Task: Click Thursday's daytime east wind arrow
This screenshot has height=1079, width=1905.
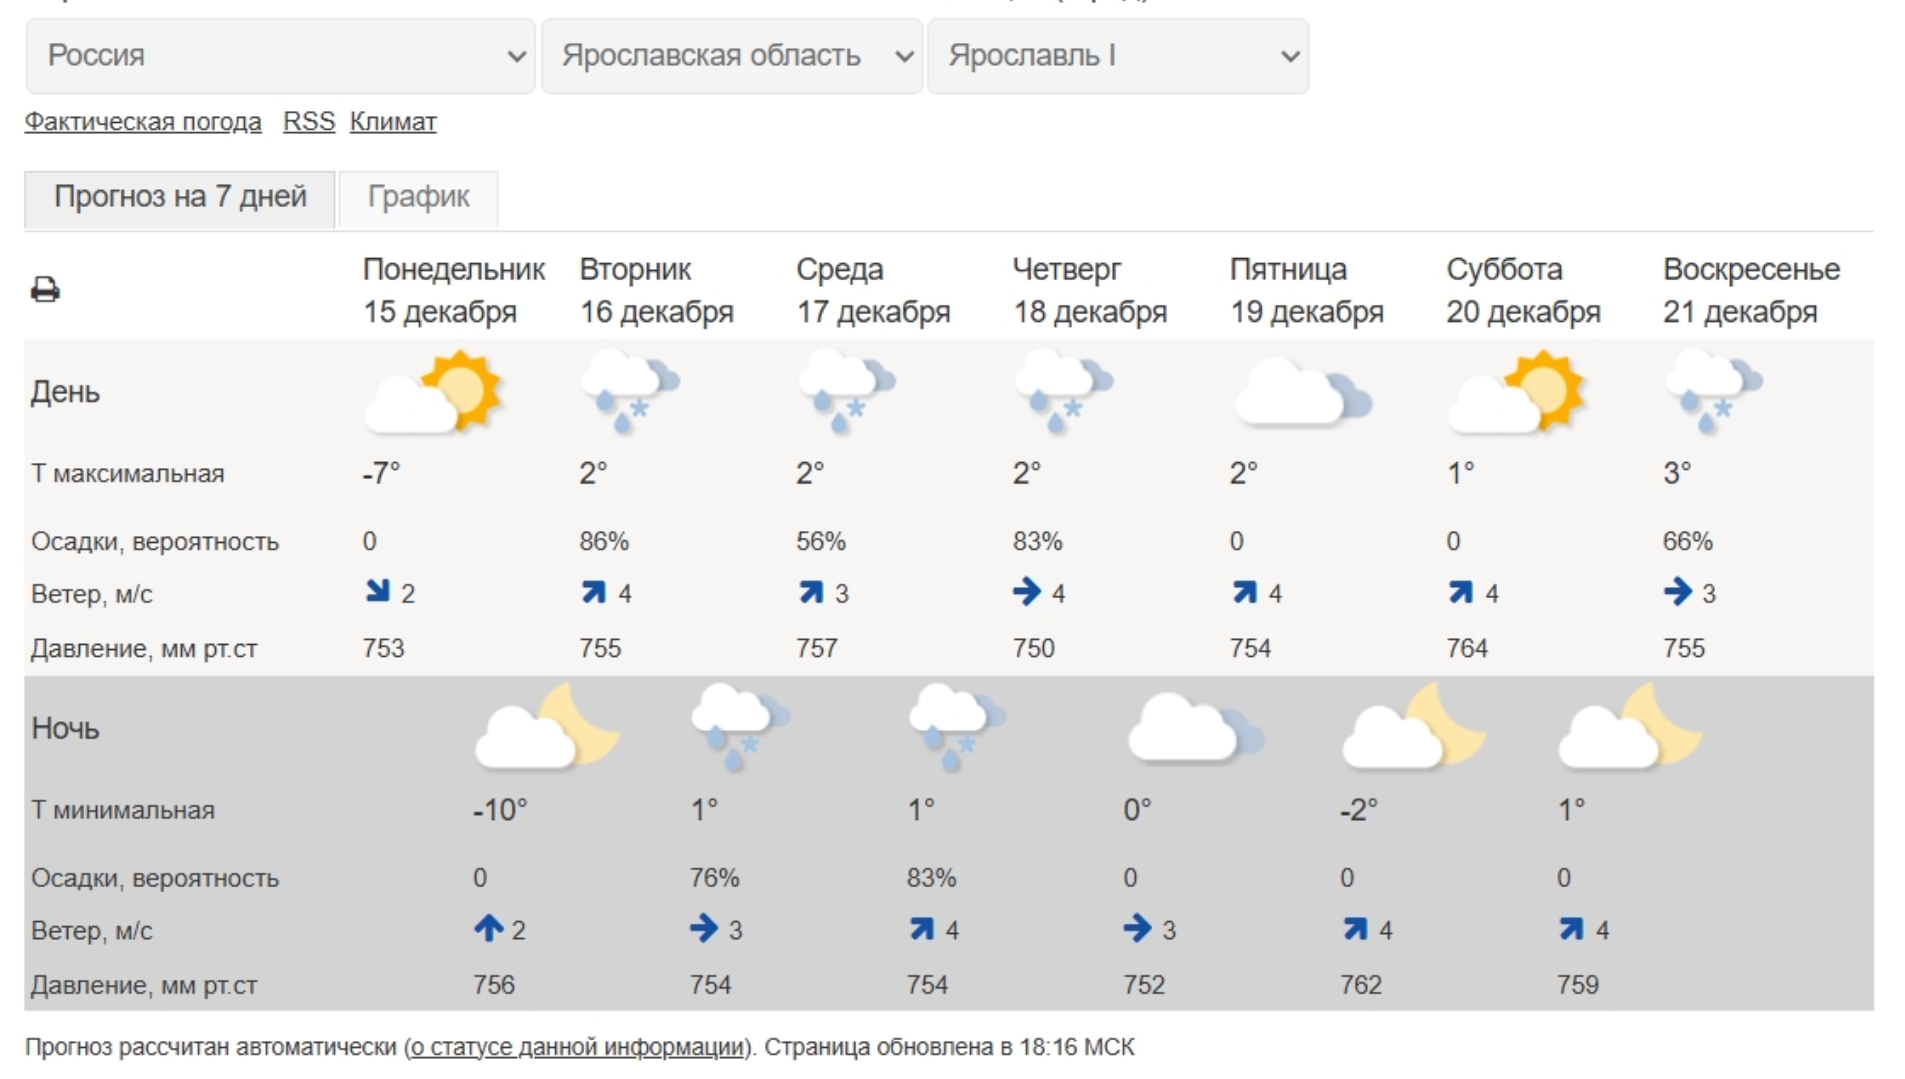Action: 1026,592
